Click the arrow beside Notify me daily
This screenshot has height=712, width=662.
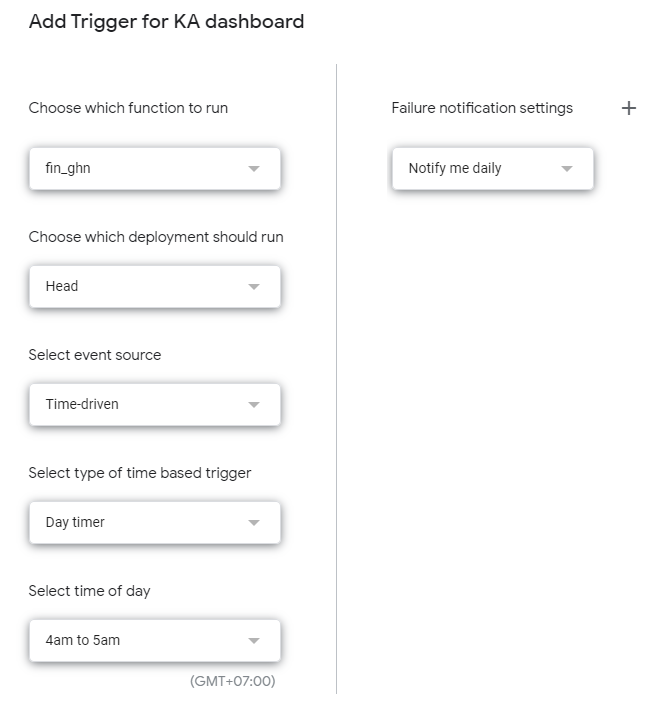point(567,169)
